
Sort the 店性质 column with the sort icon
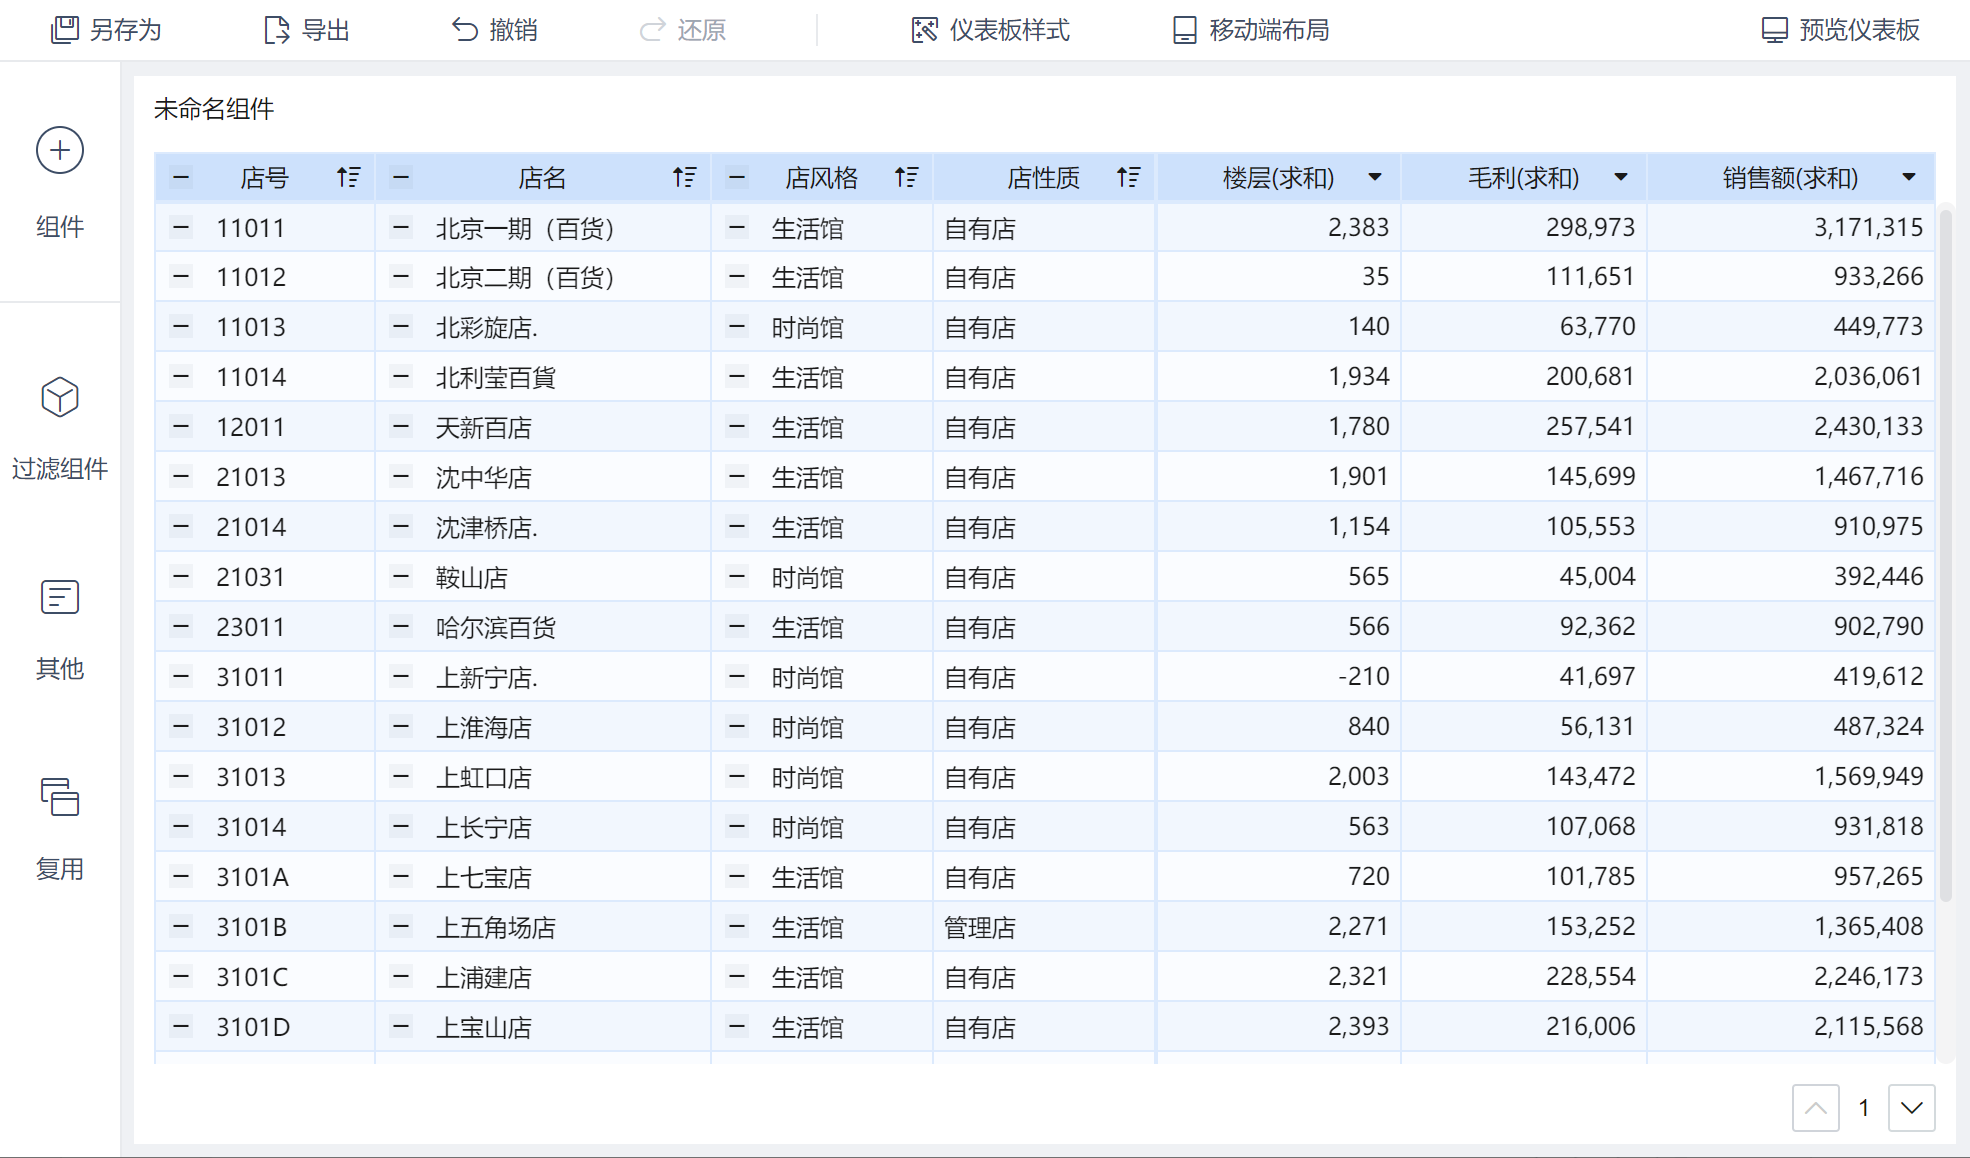click(x=1128, y=178)
